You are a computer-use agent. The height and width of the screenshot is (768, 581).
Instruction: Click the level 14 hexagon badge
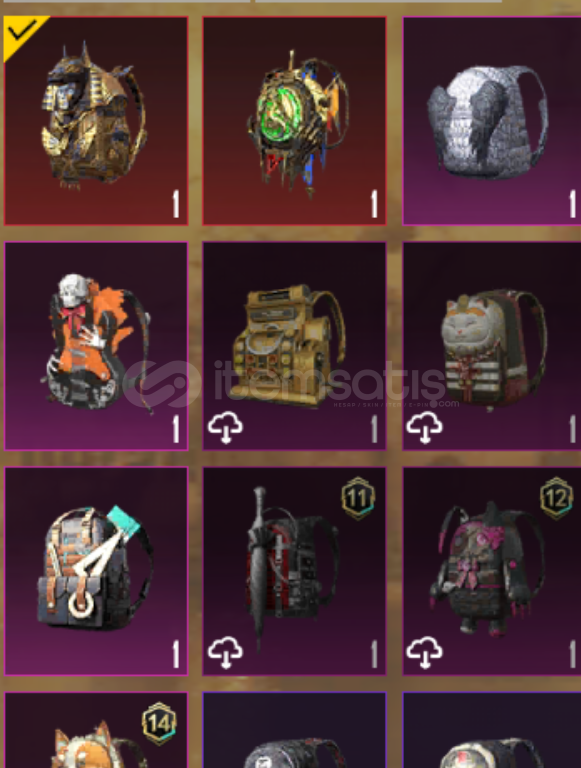tap(159, 723)
